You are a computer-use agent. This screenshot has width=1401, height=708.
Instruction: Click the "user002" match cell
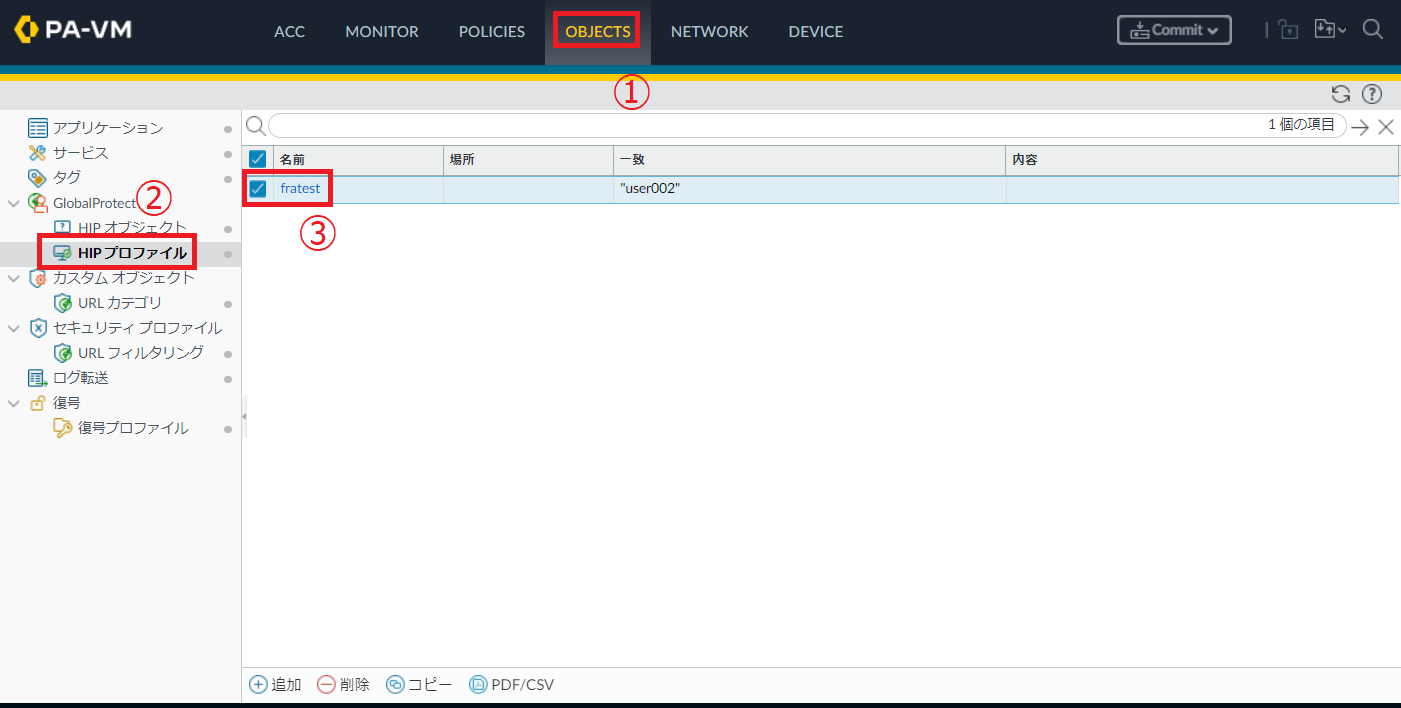[x=650, y=188]
